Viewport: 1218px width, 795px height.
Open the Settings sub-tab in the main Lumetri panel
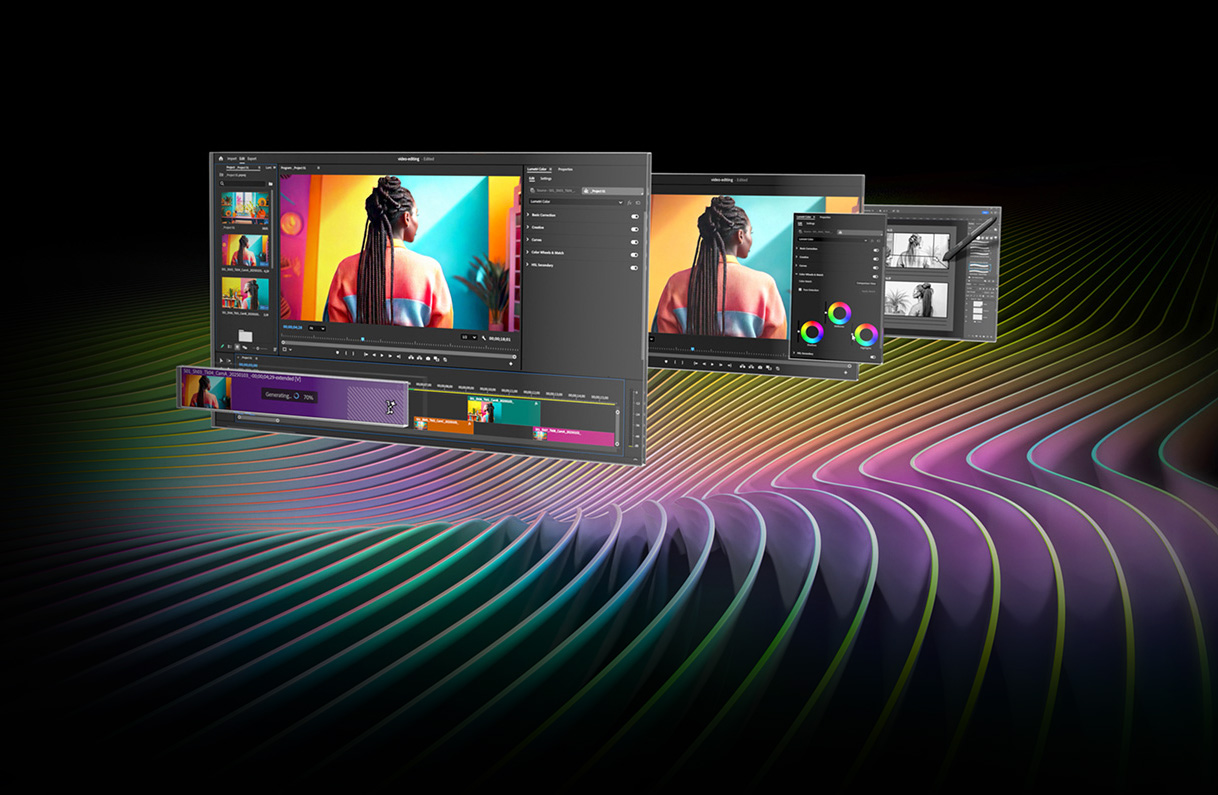[x=546, y=179]
